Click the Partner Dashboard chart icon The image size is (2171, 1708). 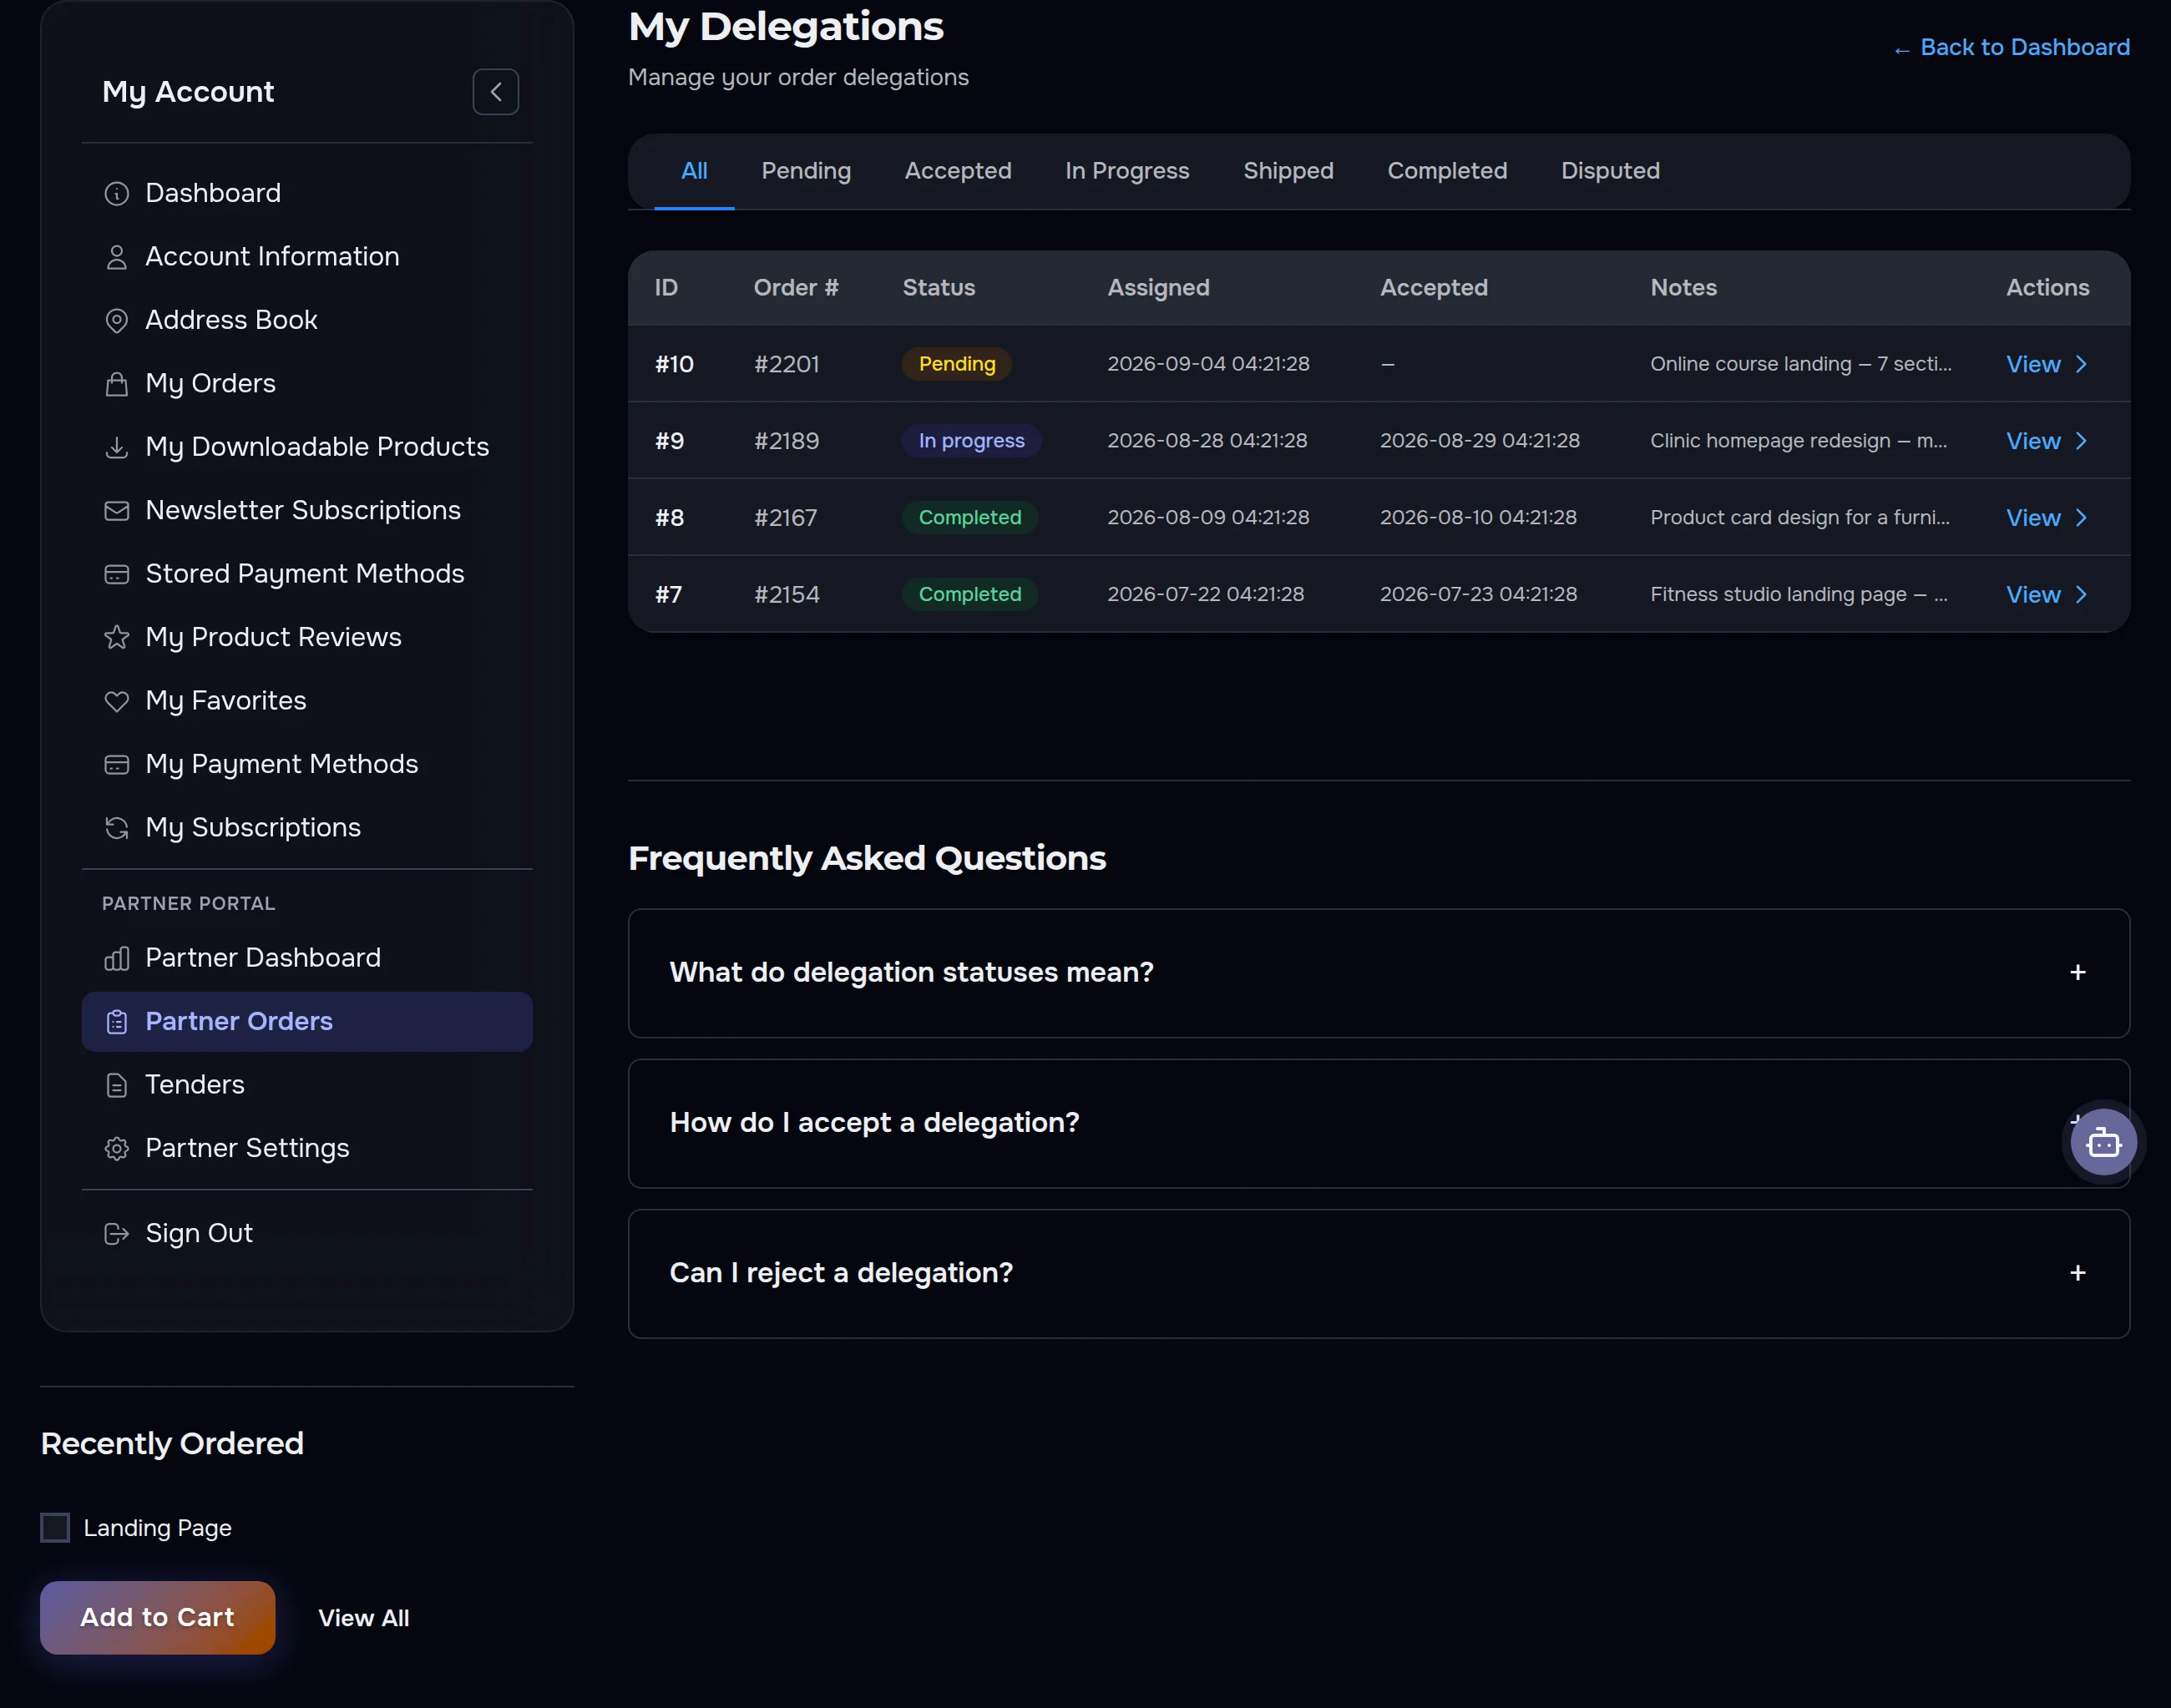(x=117, y=958)
